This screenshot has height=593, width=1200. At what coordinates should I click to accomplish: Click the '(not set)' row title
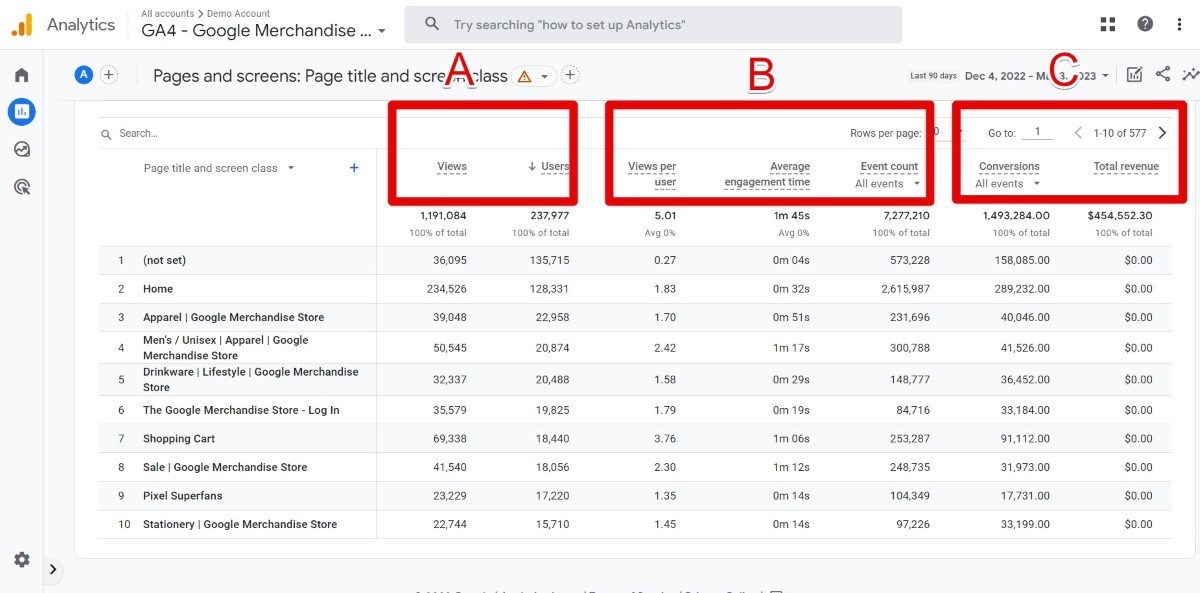tap(164, 260)
